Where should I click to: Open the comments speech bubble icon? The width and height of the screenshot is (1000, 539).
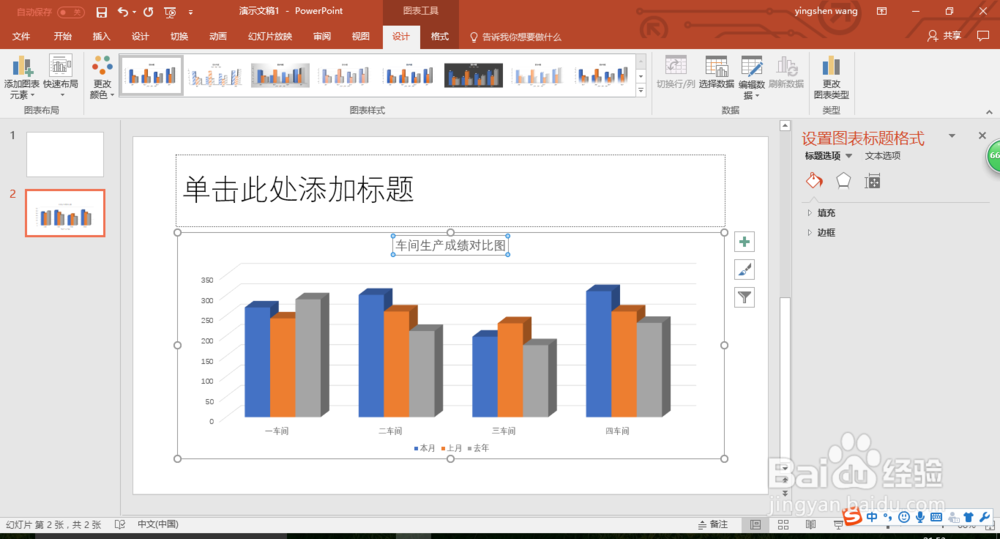983,36
